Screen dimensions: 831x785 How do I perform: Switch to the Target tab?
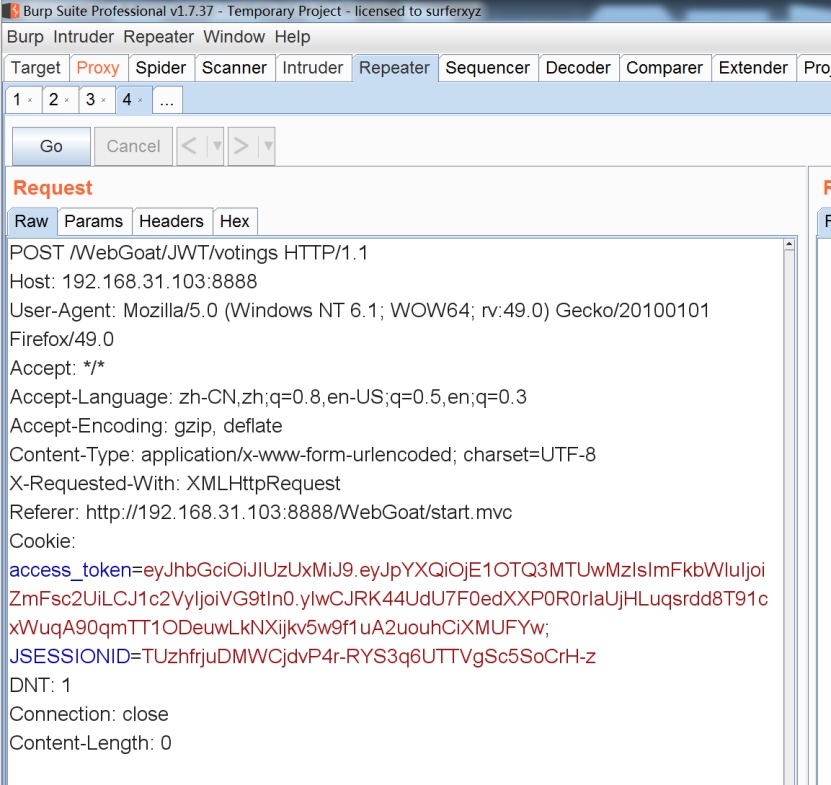pos(36,68)
